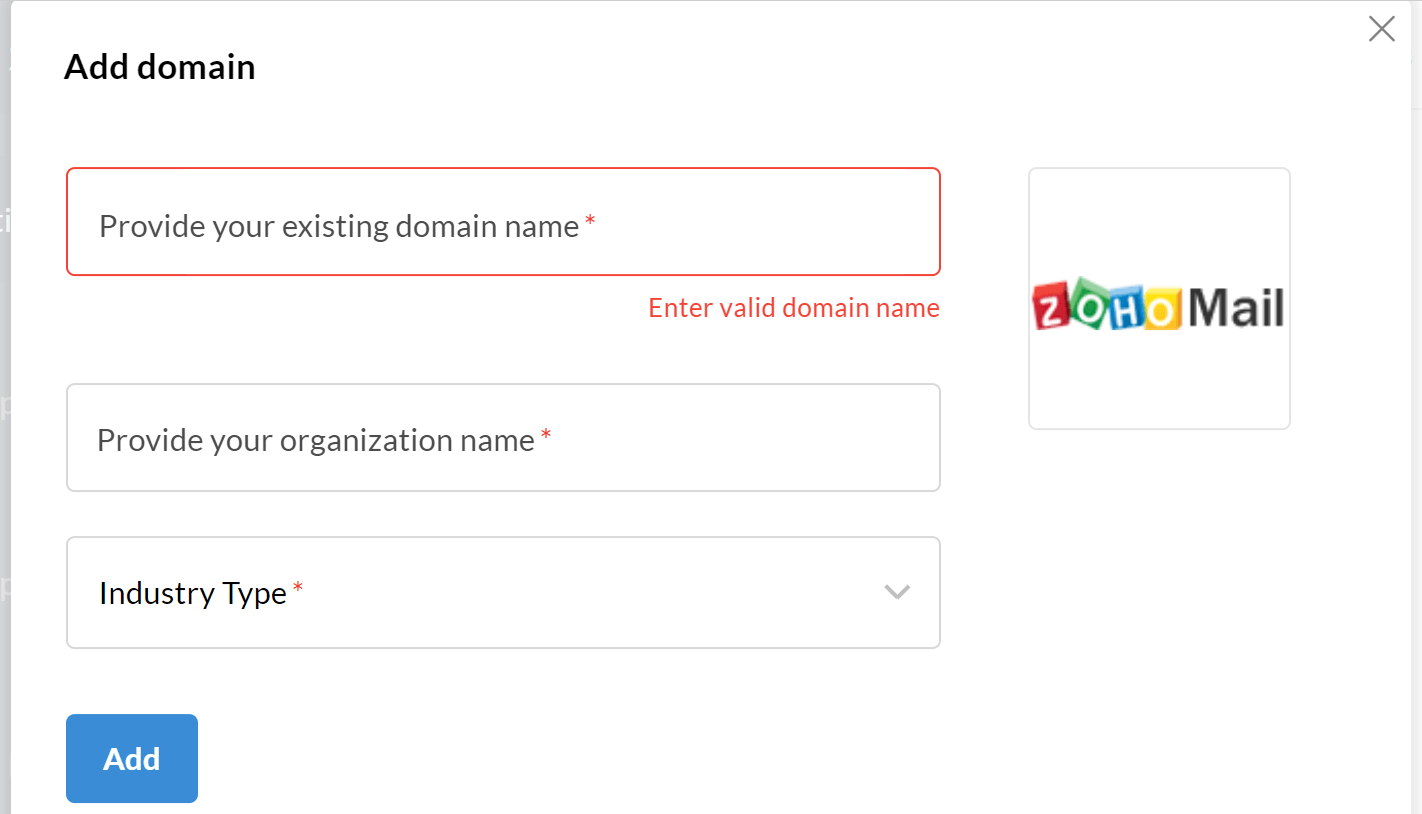Click the 'Enter valid domain name' error message

coord(793,307)
